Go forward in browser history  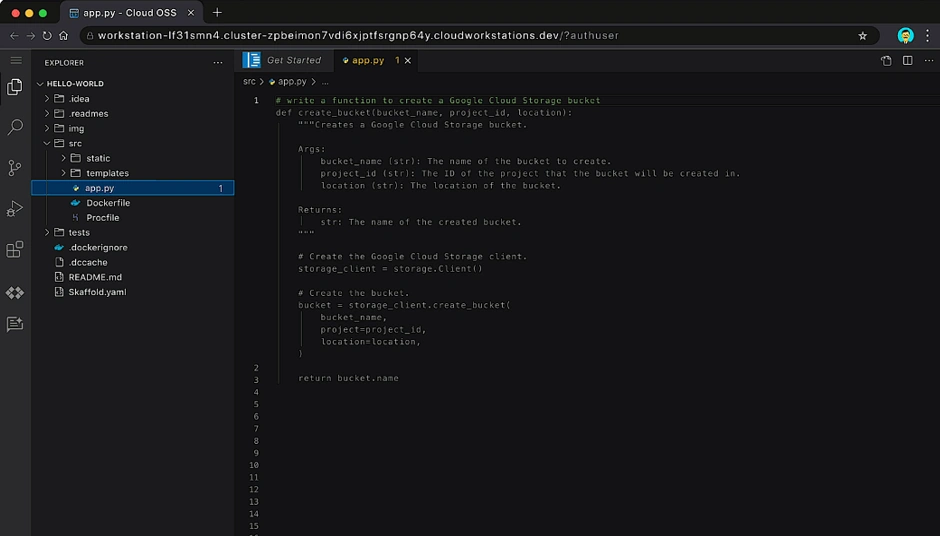point(31,36)
